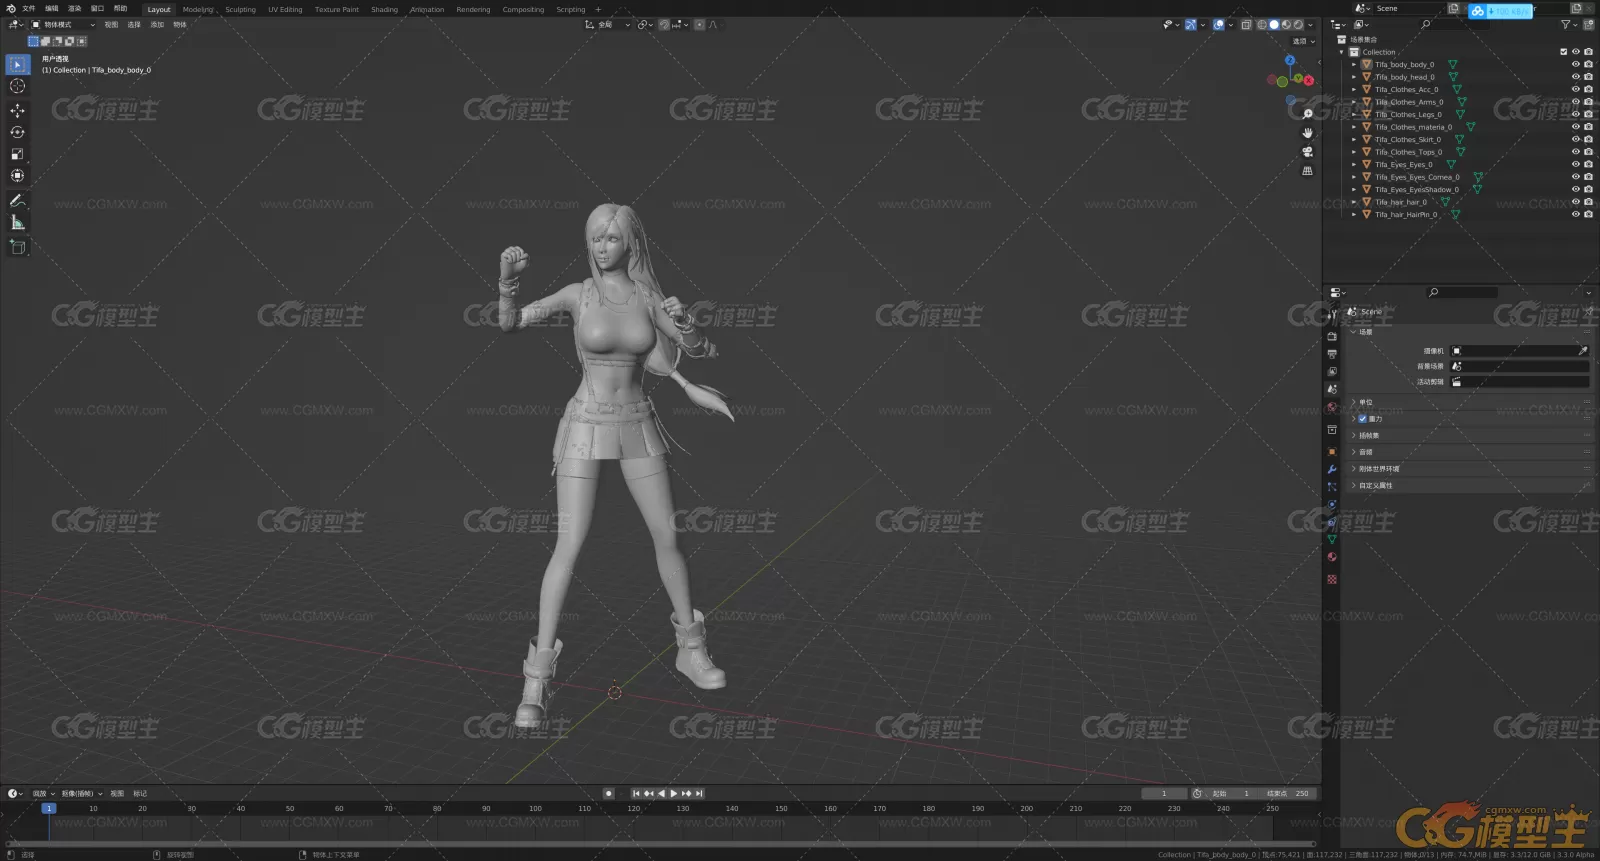
Task: Click the zoom magnifier viewport icon
Action: [1307, 114]
